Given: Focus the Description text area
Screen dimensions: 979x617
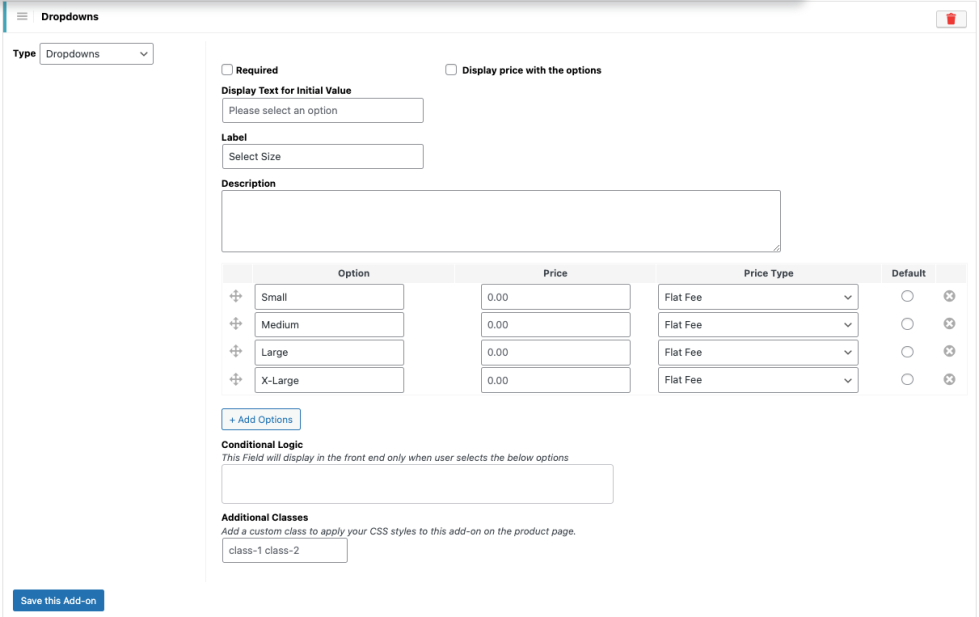Looking at the screenshot, I should 500,221.
